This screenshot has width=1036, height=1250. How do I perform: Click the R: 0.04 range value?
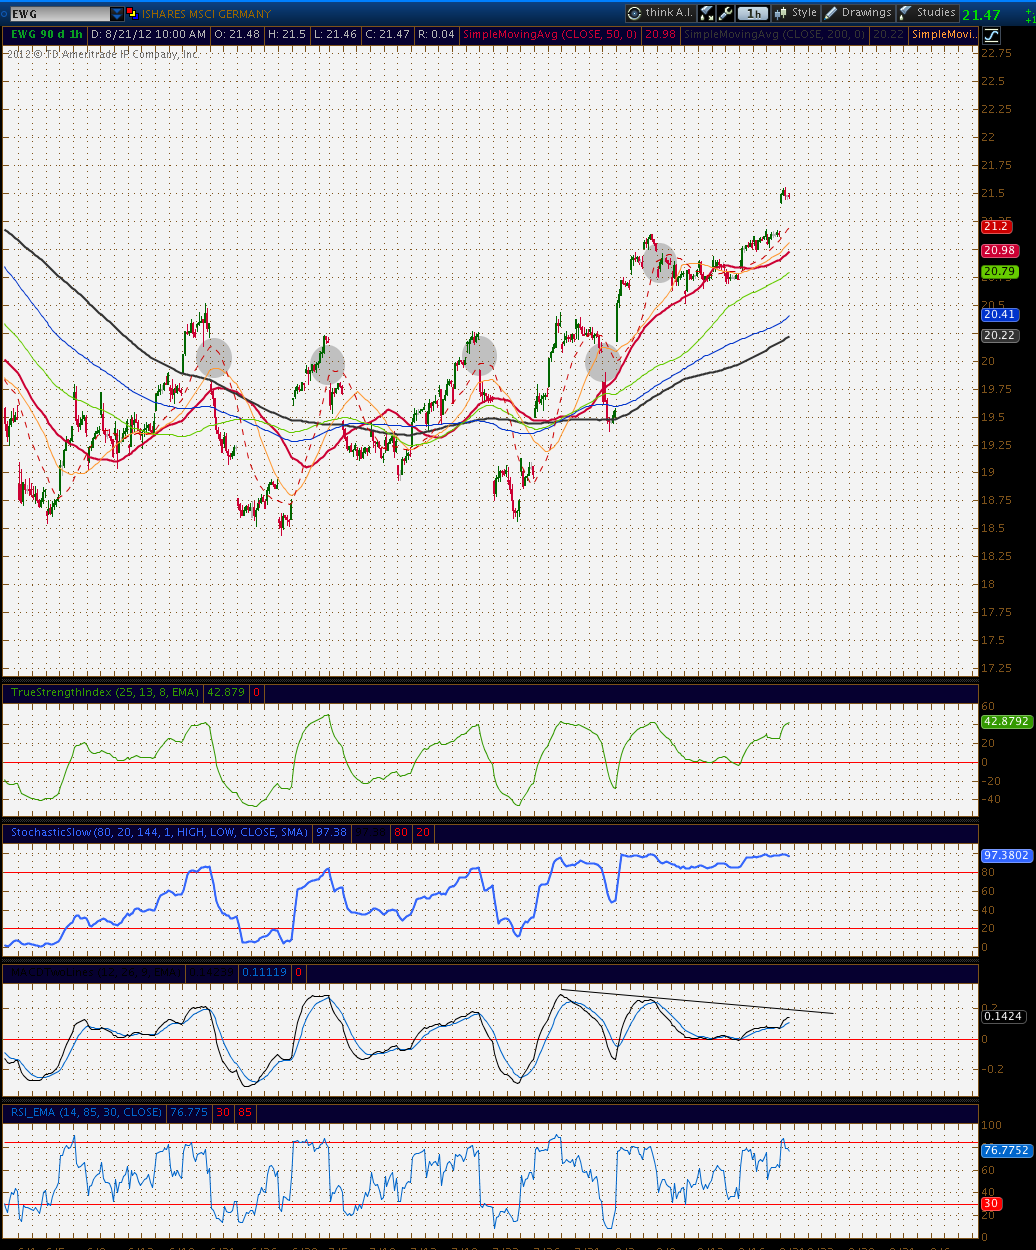click(x=437, y=34)
